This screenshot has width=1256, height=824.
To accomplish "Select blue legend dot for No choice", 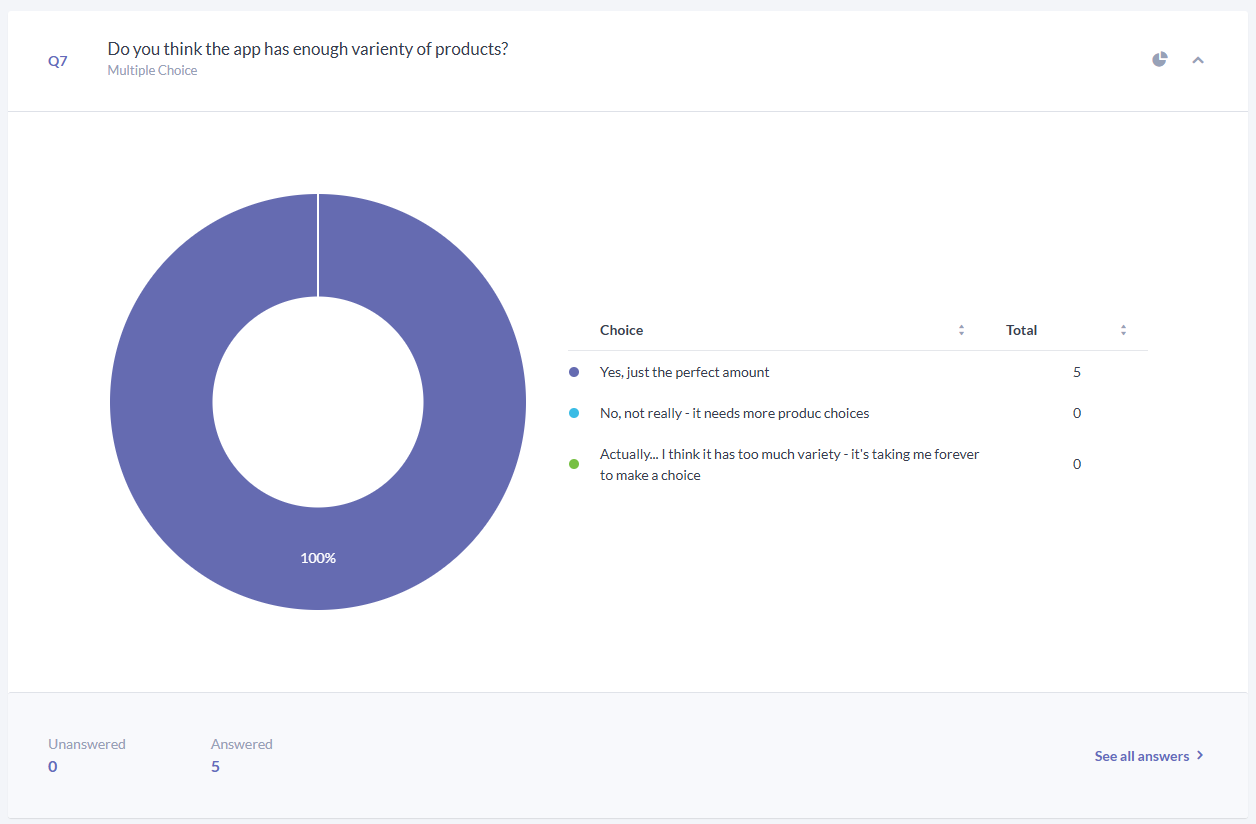I will (574, 413).
